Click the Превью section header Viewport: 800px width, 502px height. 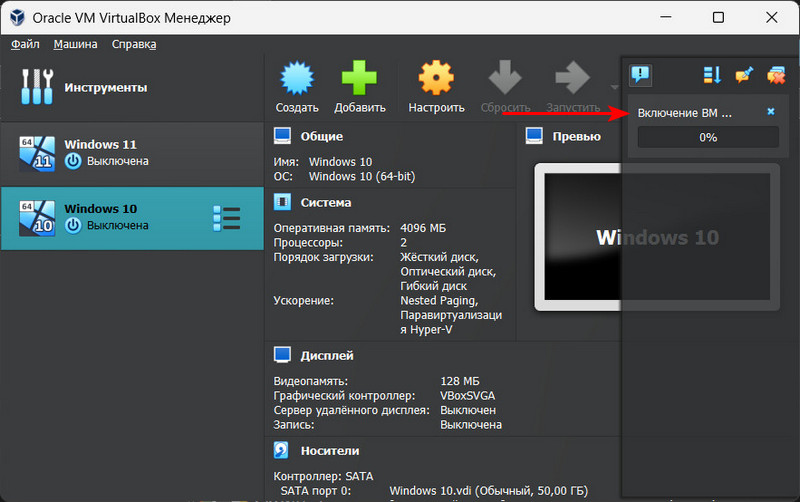click(577, 137)
